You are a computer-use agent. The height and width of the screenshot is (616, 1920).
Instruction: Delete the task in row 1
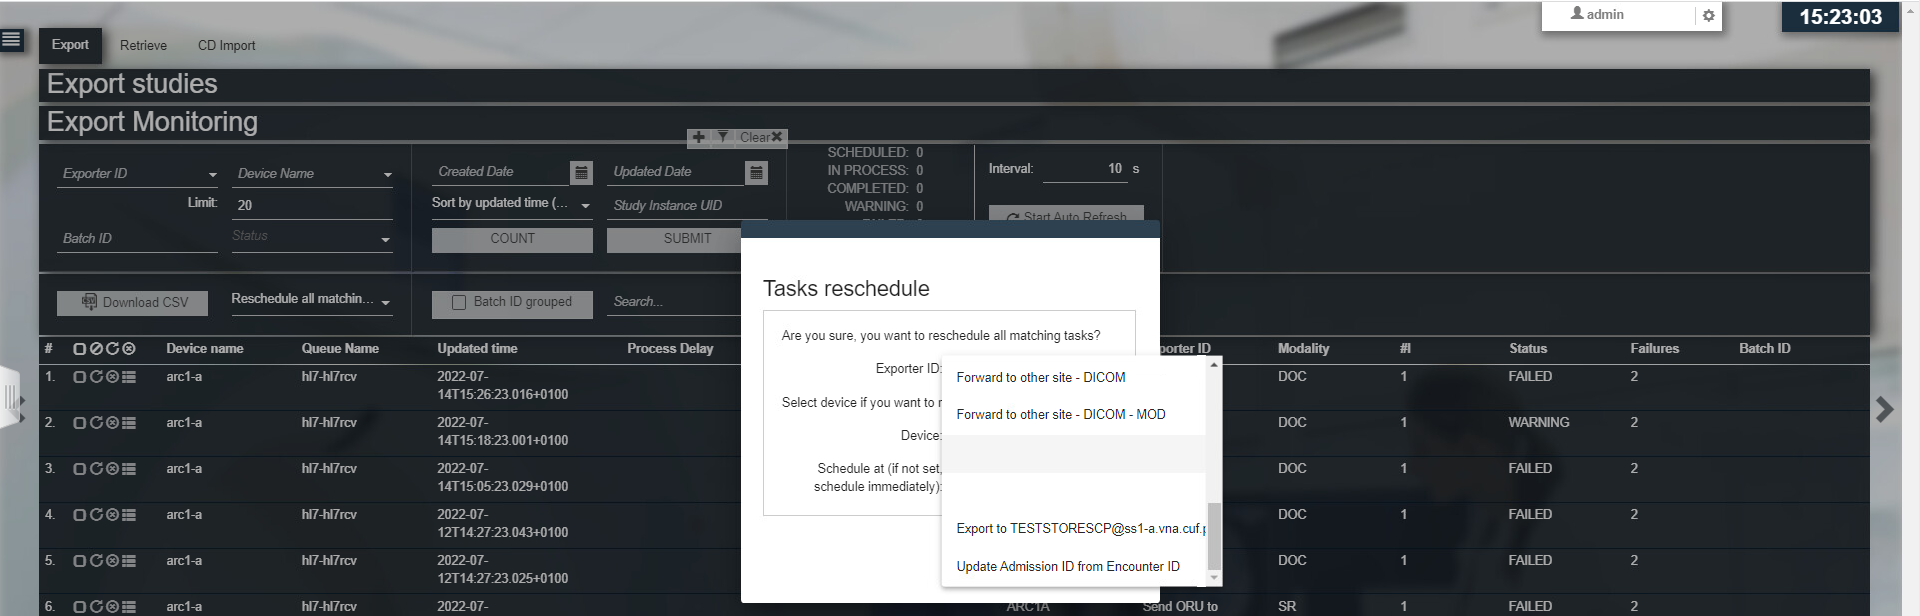pyautogui.click(x=112, y=377)
